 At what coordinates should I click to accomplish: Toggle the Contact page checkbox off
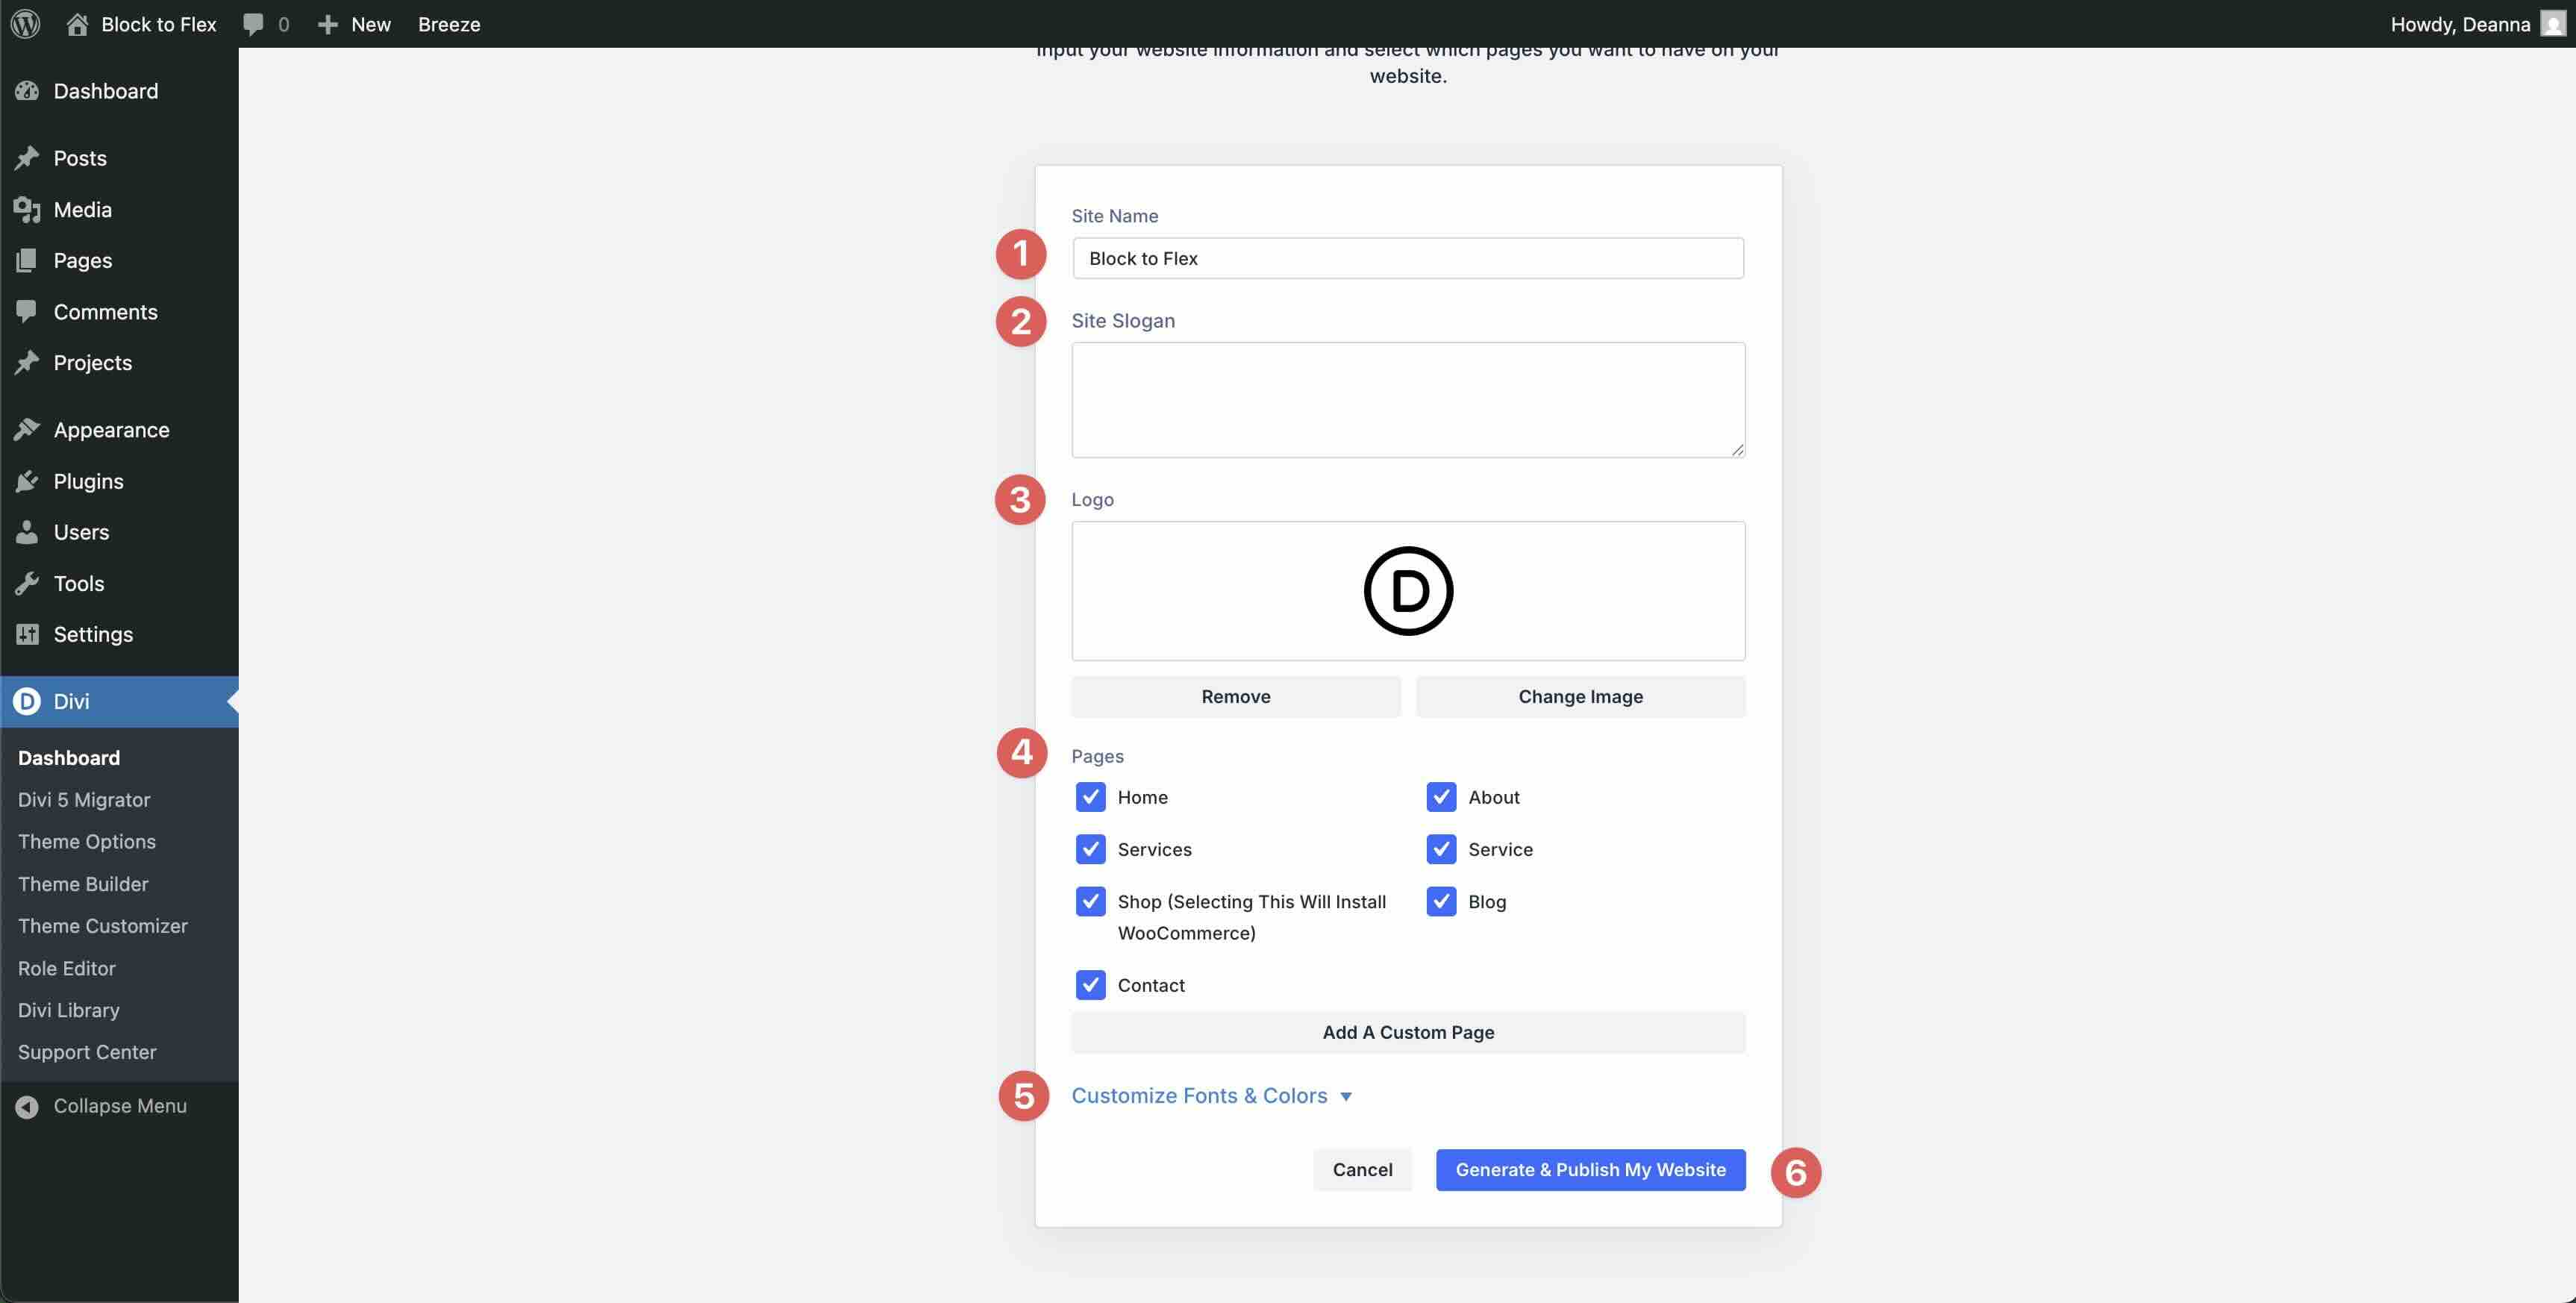tap(1091, 985)
